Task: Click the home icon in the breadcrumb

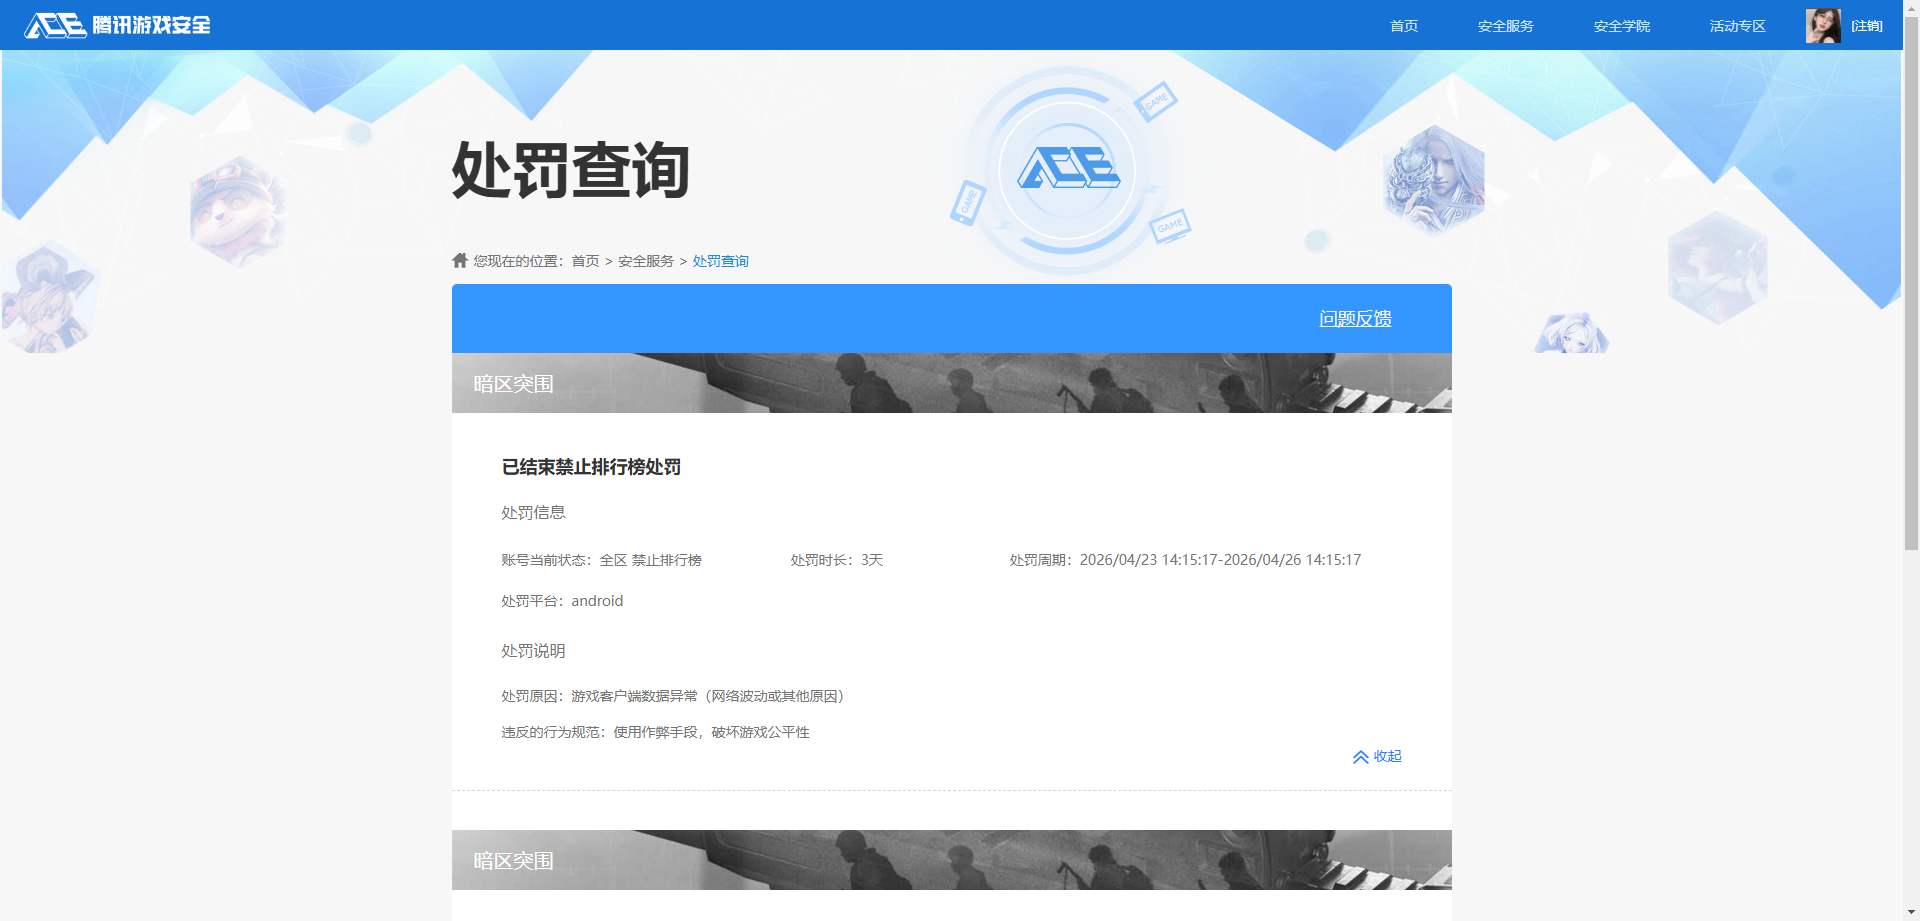Action: coord(459,260)
